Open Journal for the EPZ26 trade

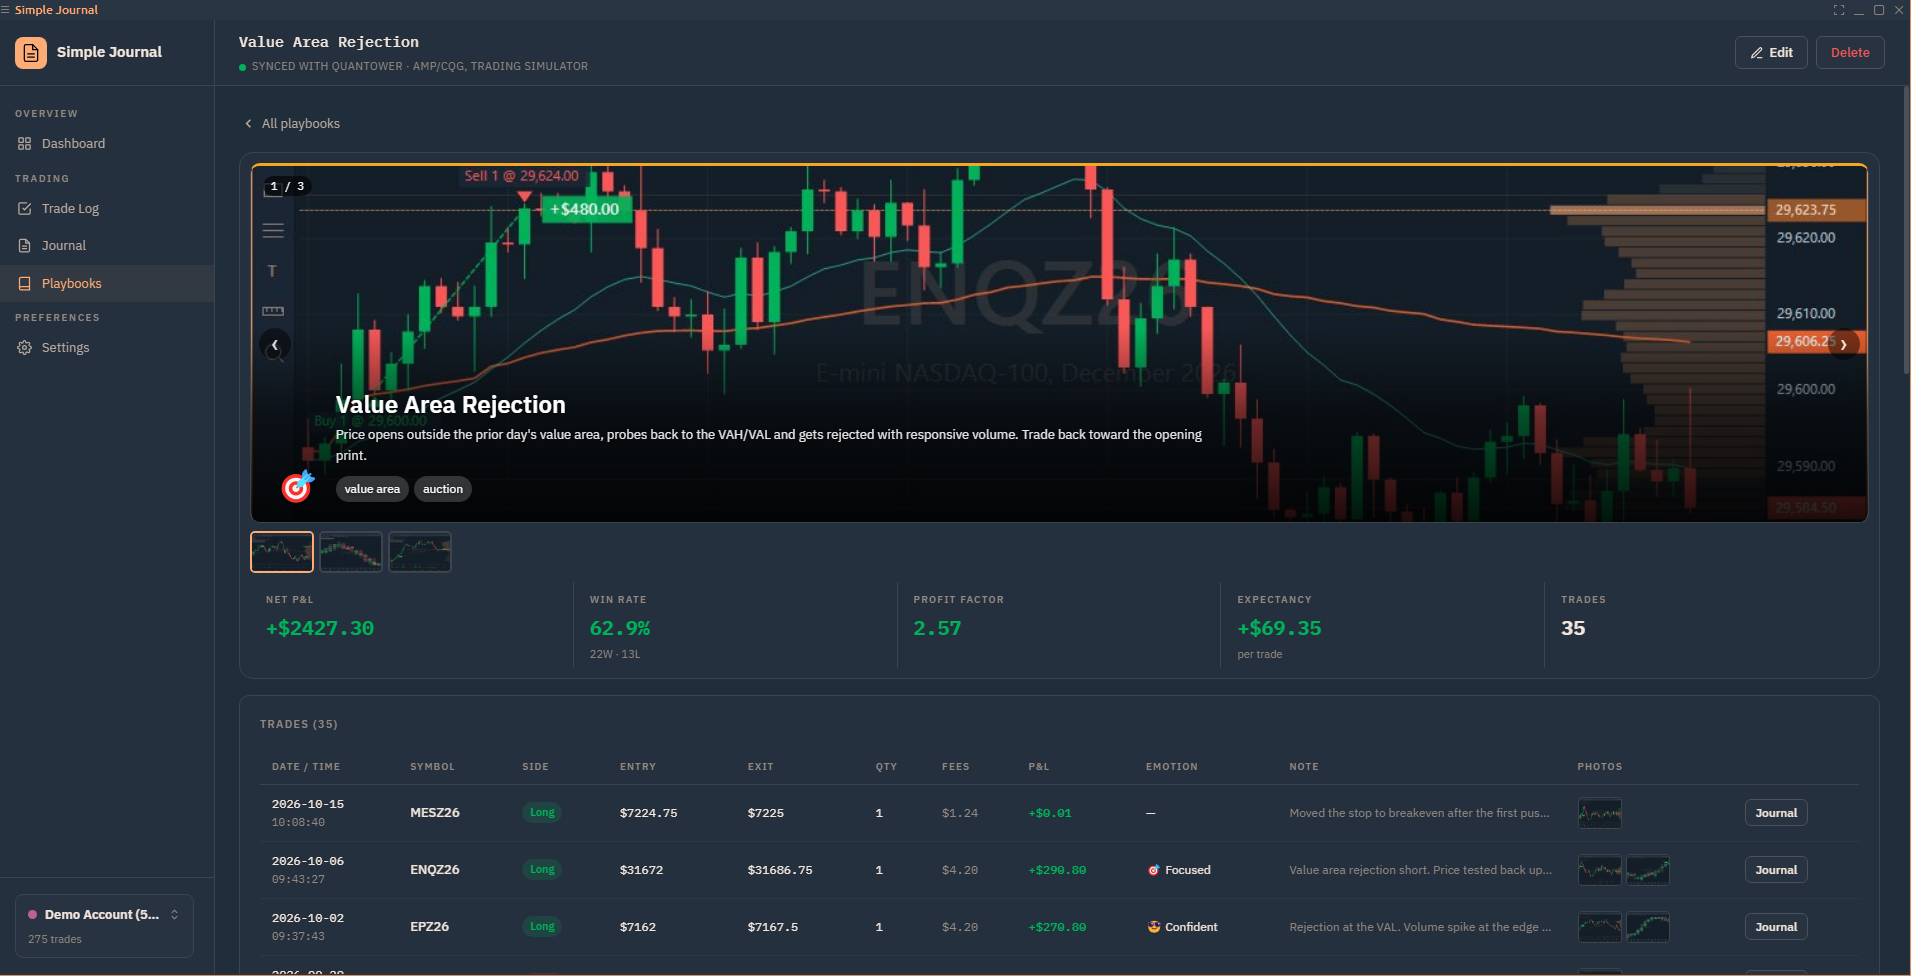tap(1776, 927)
